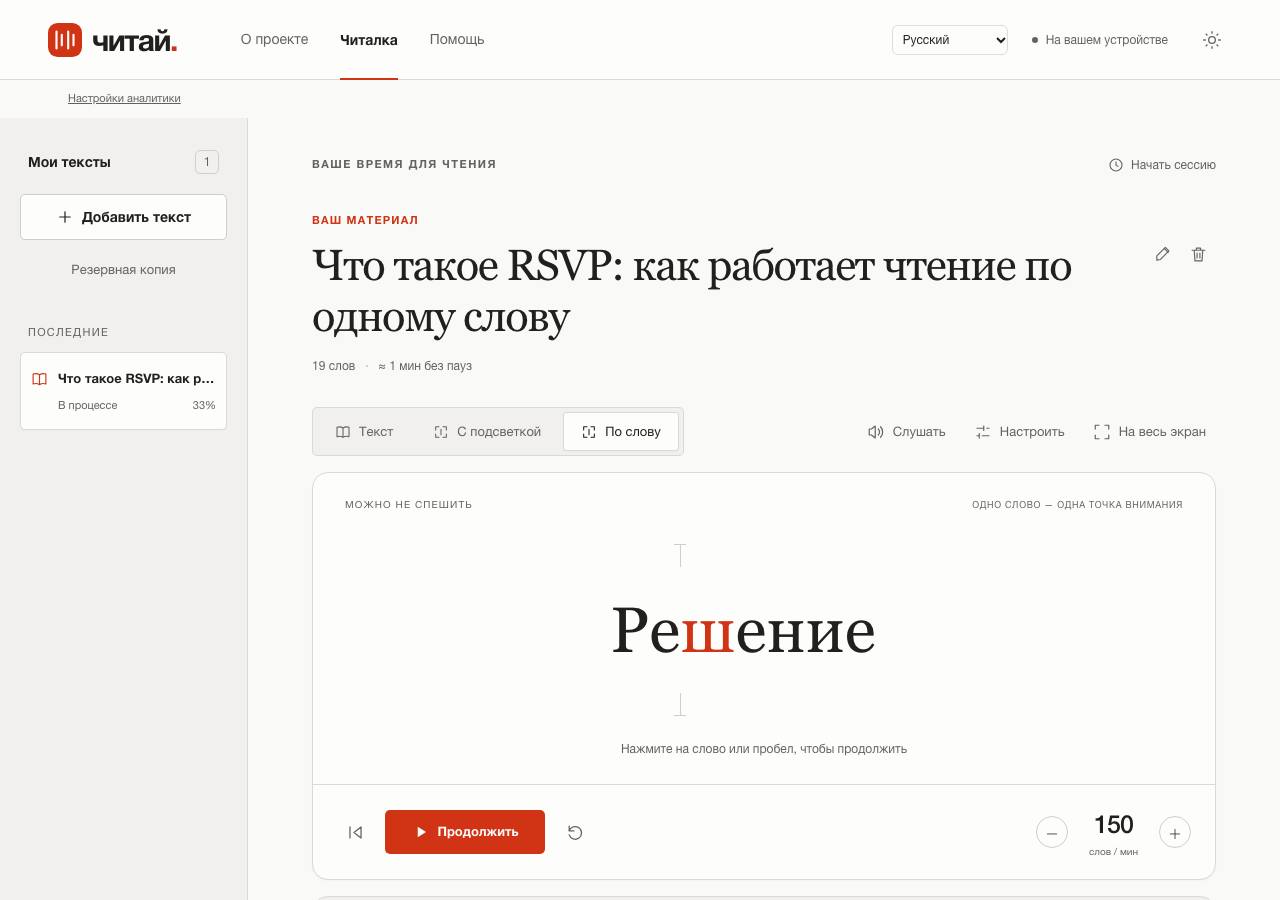
Task: Click the Мои тексты heading
Action: point(70,162)
